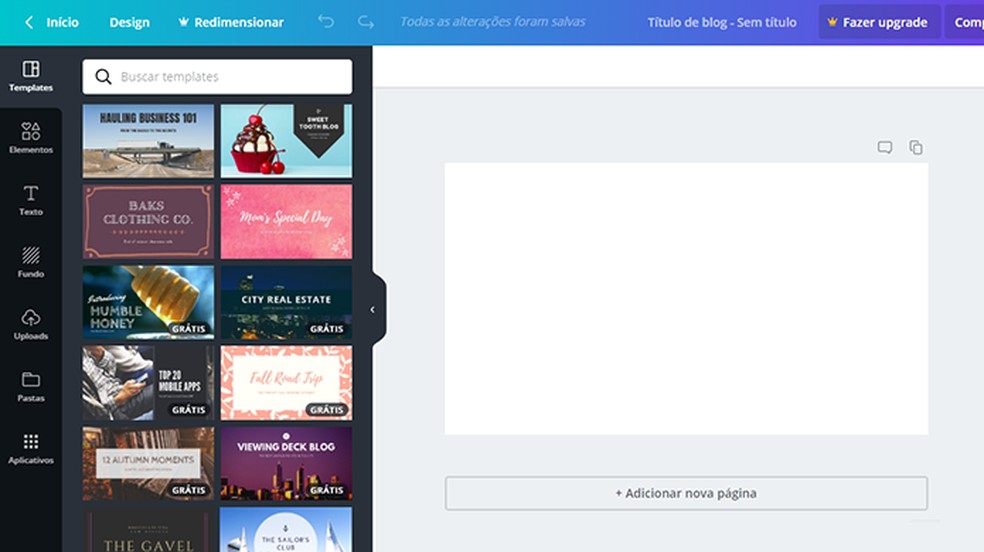Viewport: 984px width, 552px height.
Task: Select the Humble Honey template thumbnail
Action: [x=148, y=302]
